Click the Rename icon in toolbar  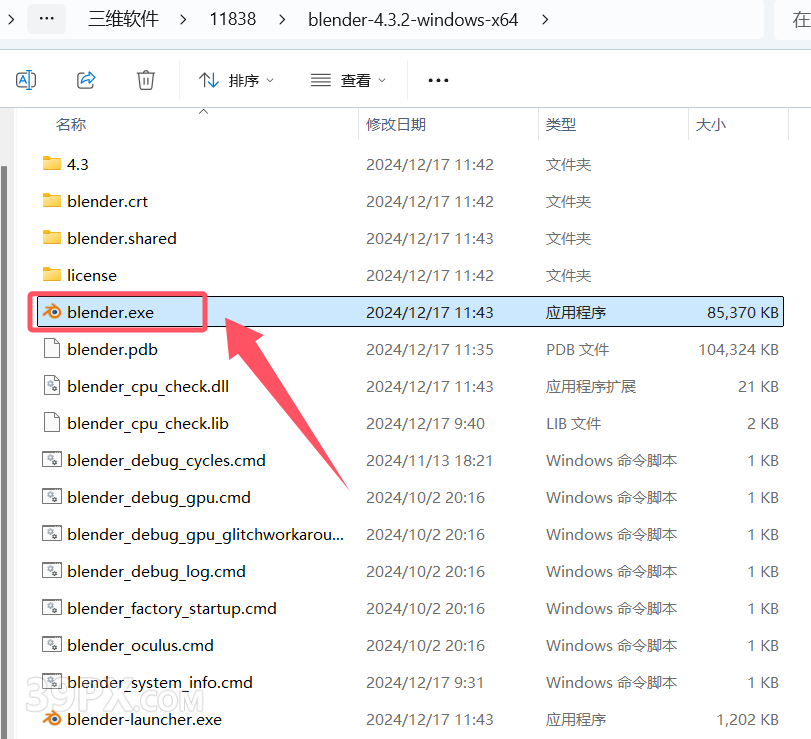27,80
